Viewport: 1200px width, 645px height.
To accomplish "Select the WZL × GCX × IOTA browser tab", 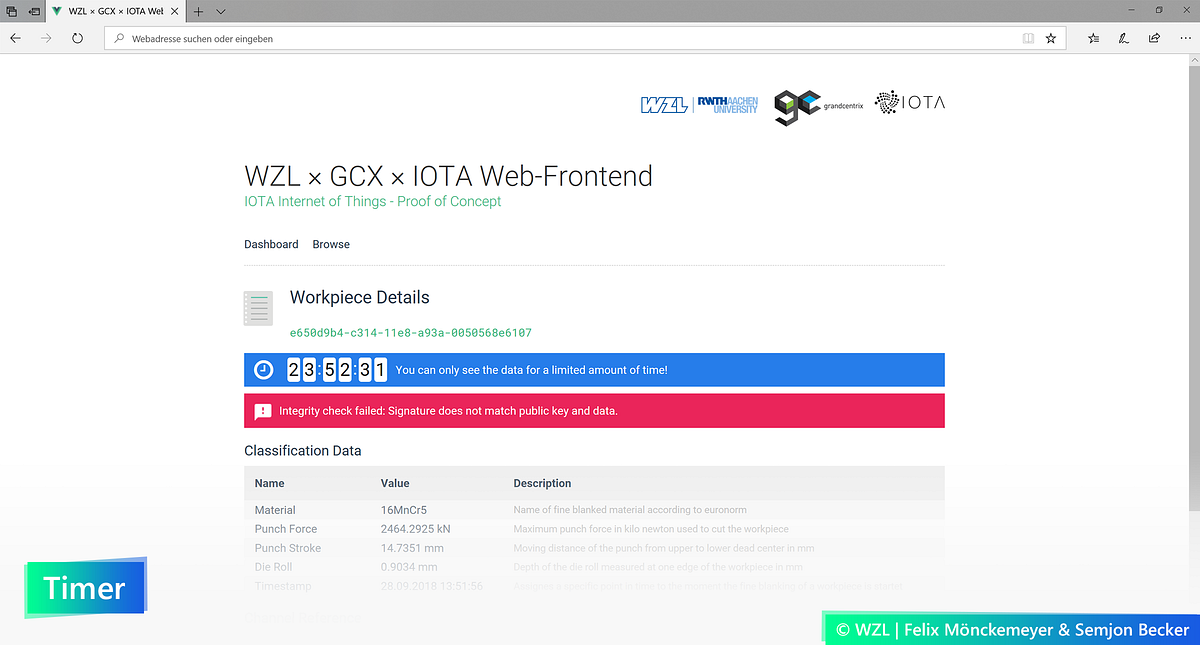I will (116, 11).
